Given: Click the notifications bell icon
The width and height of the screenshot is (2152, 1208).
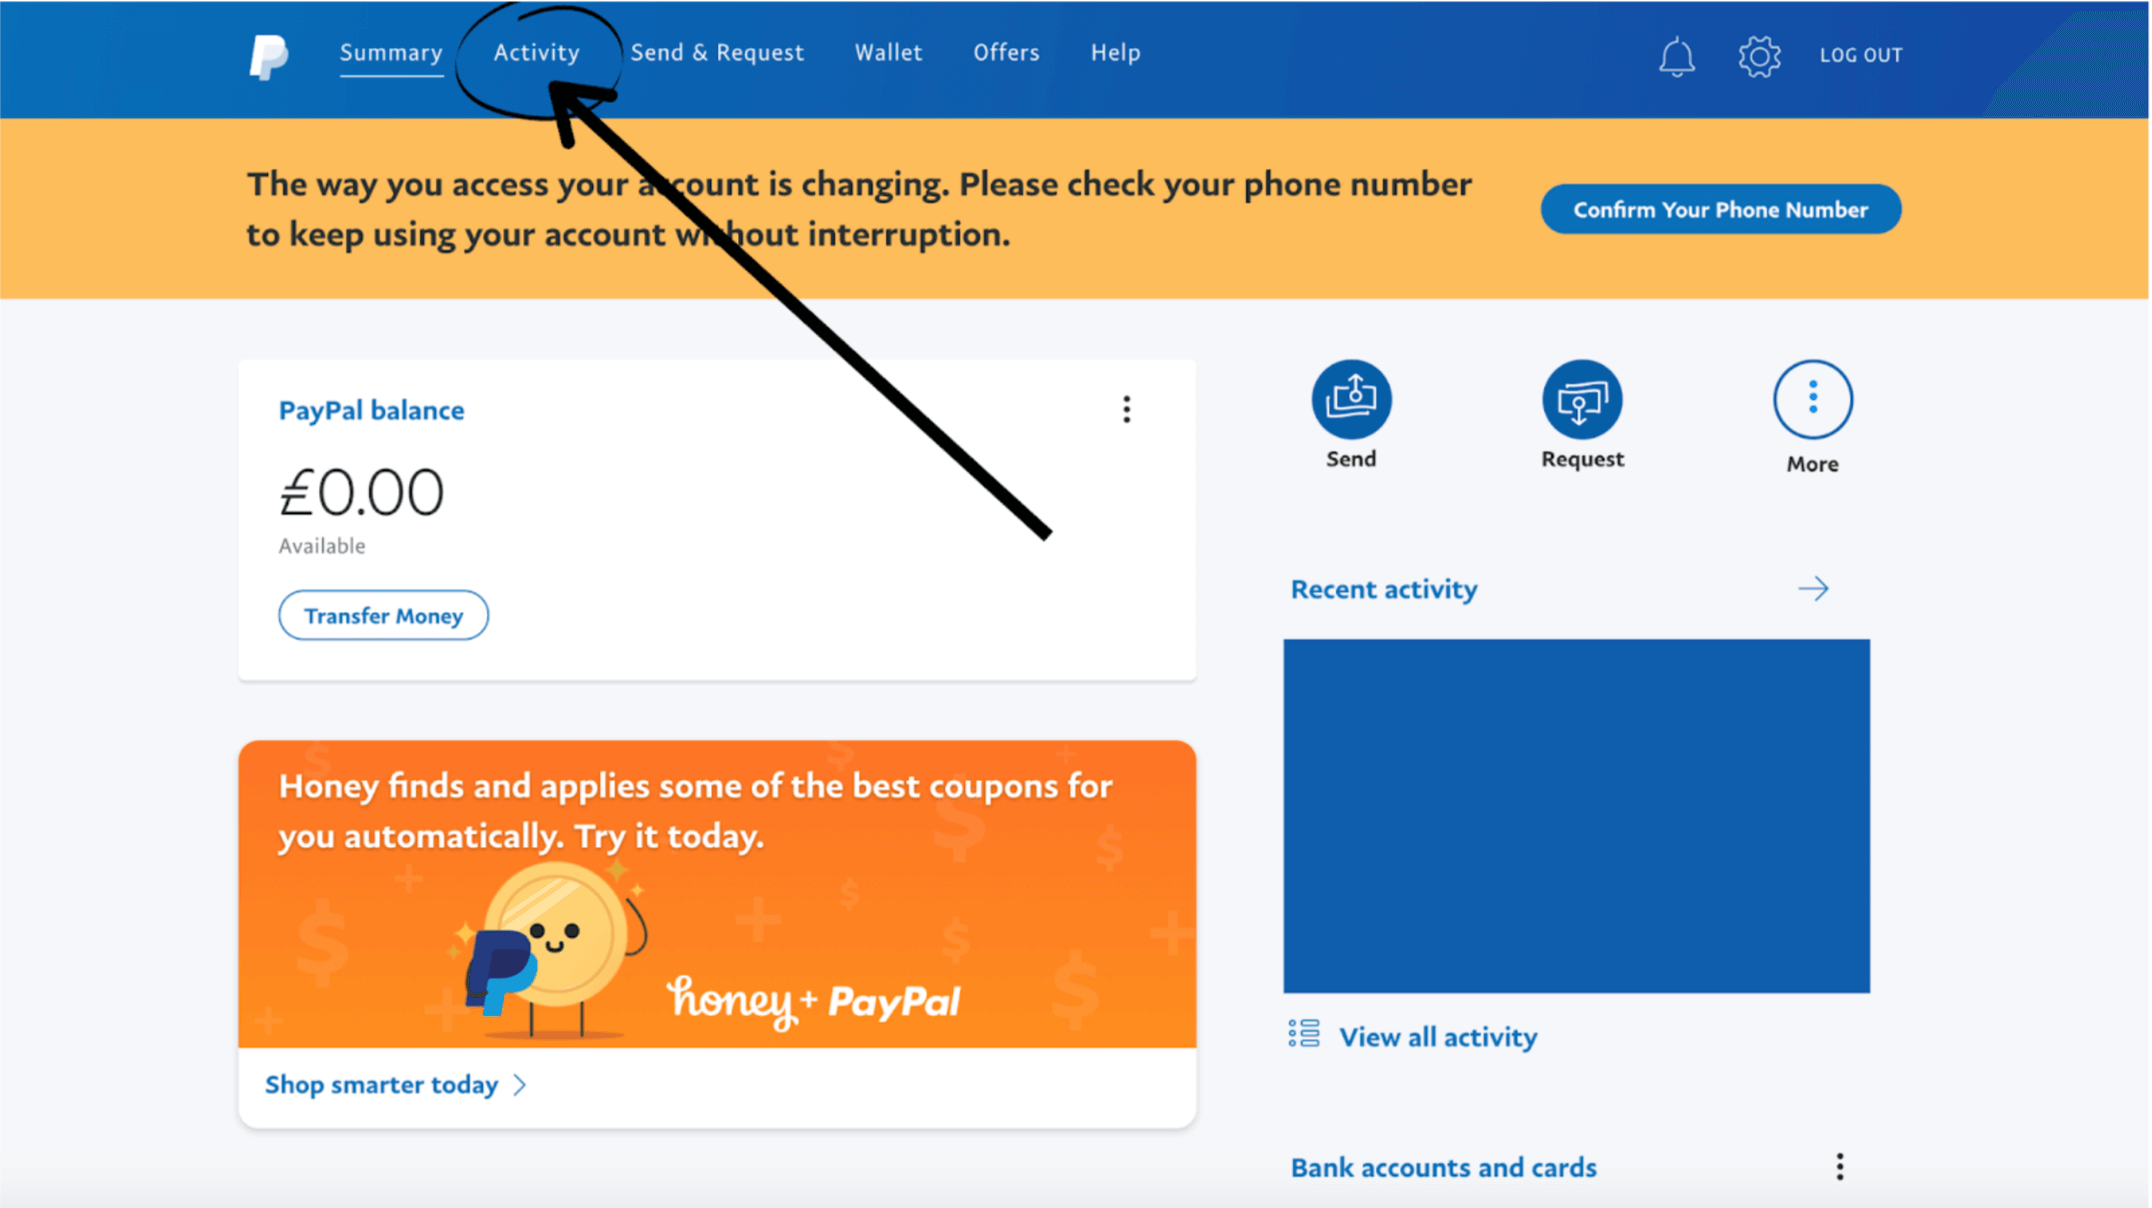Looking at the screenshot, I should 1678,55.
